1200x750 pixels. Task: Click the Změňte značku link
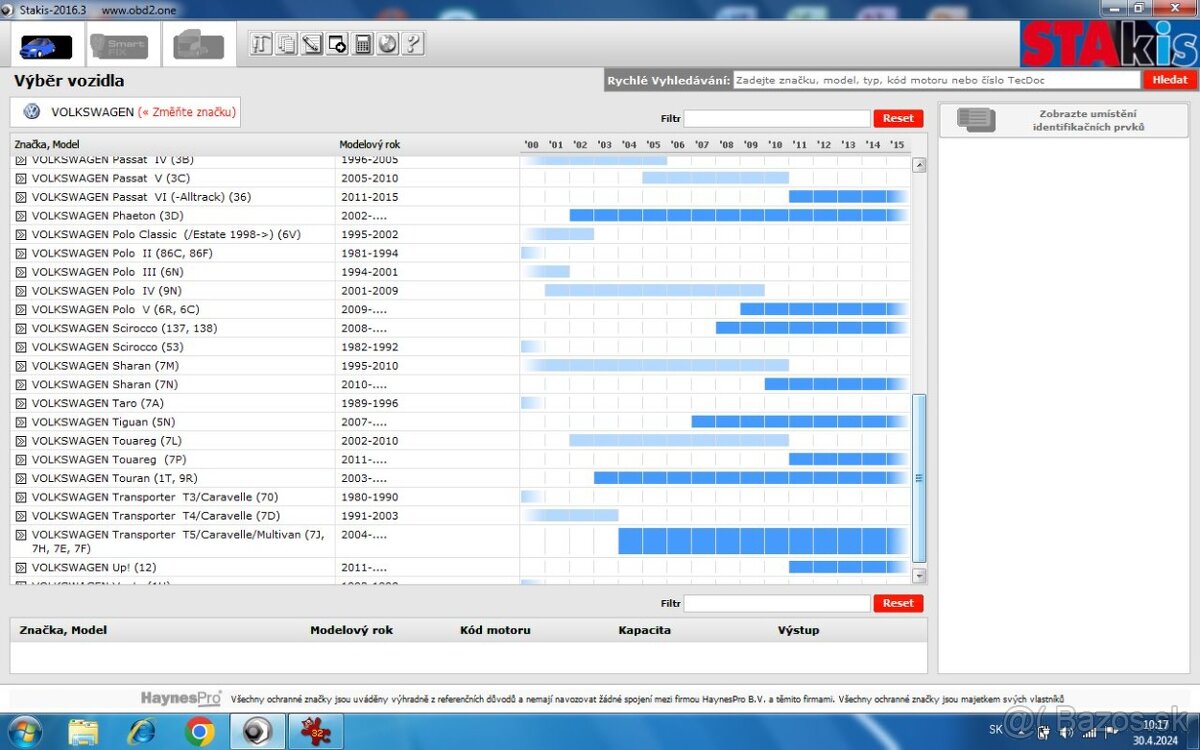click(187, 112)
